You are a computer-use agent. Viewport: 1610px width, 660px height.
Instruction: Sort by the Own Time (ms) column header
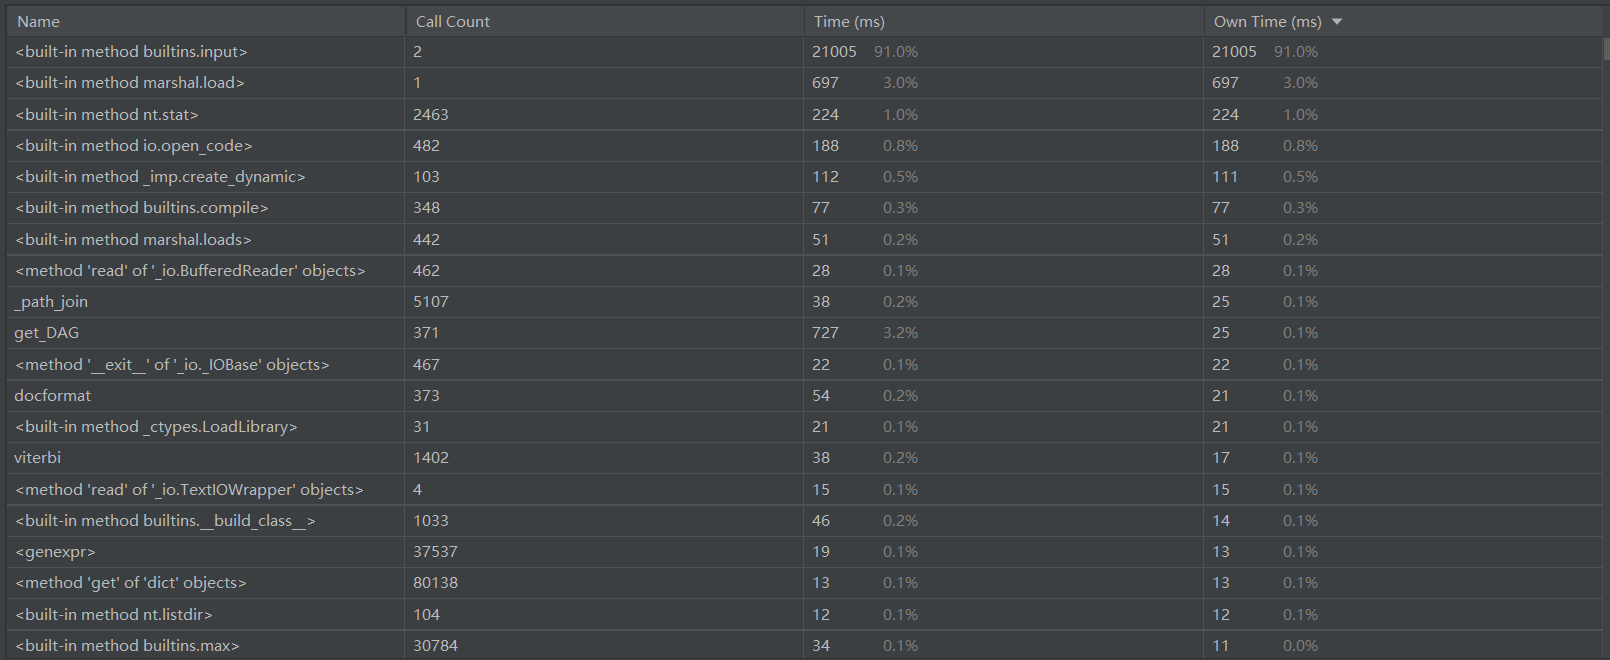[1403, 21]
